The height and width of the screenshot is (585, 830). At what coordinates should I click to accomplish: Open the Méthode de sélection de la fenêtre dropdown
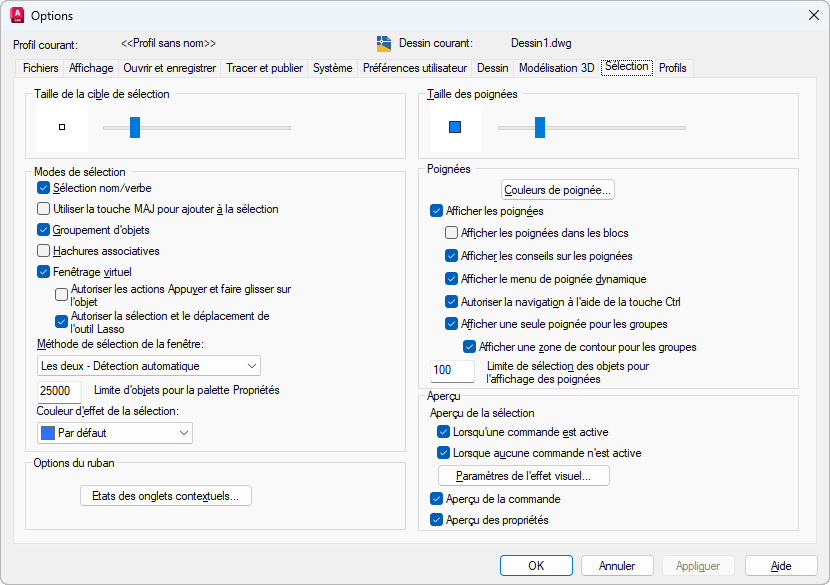pyautogui.click(x=149, y=366)
